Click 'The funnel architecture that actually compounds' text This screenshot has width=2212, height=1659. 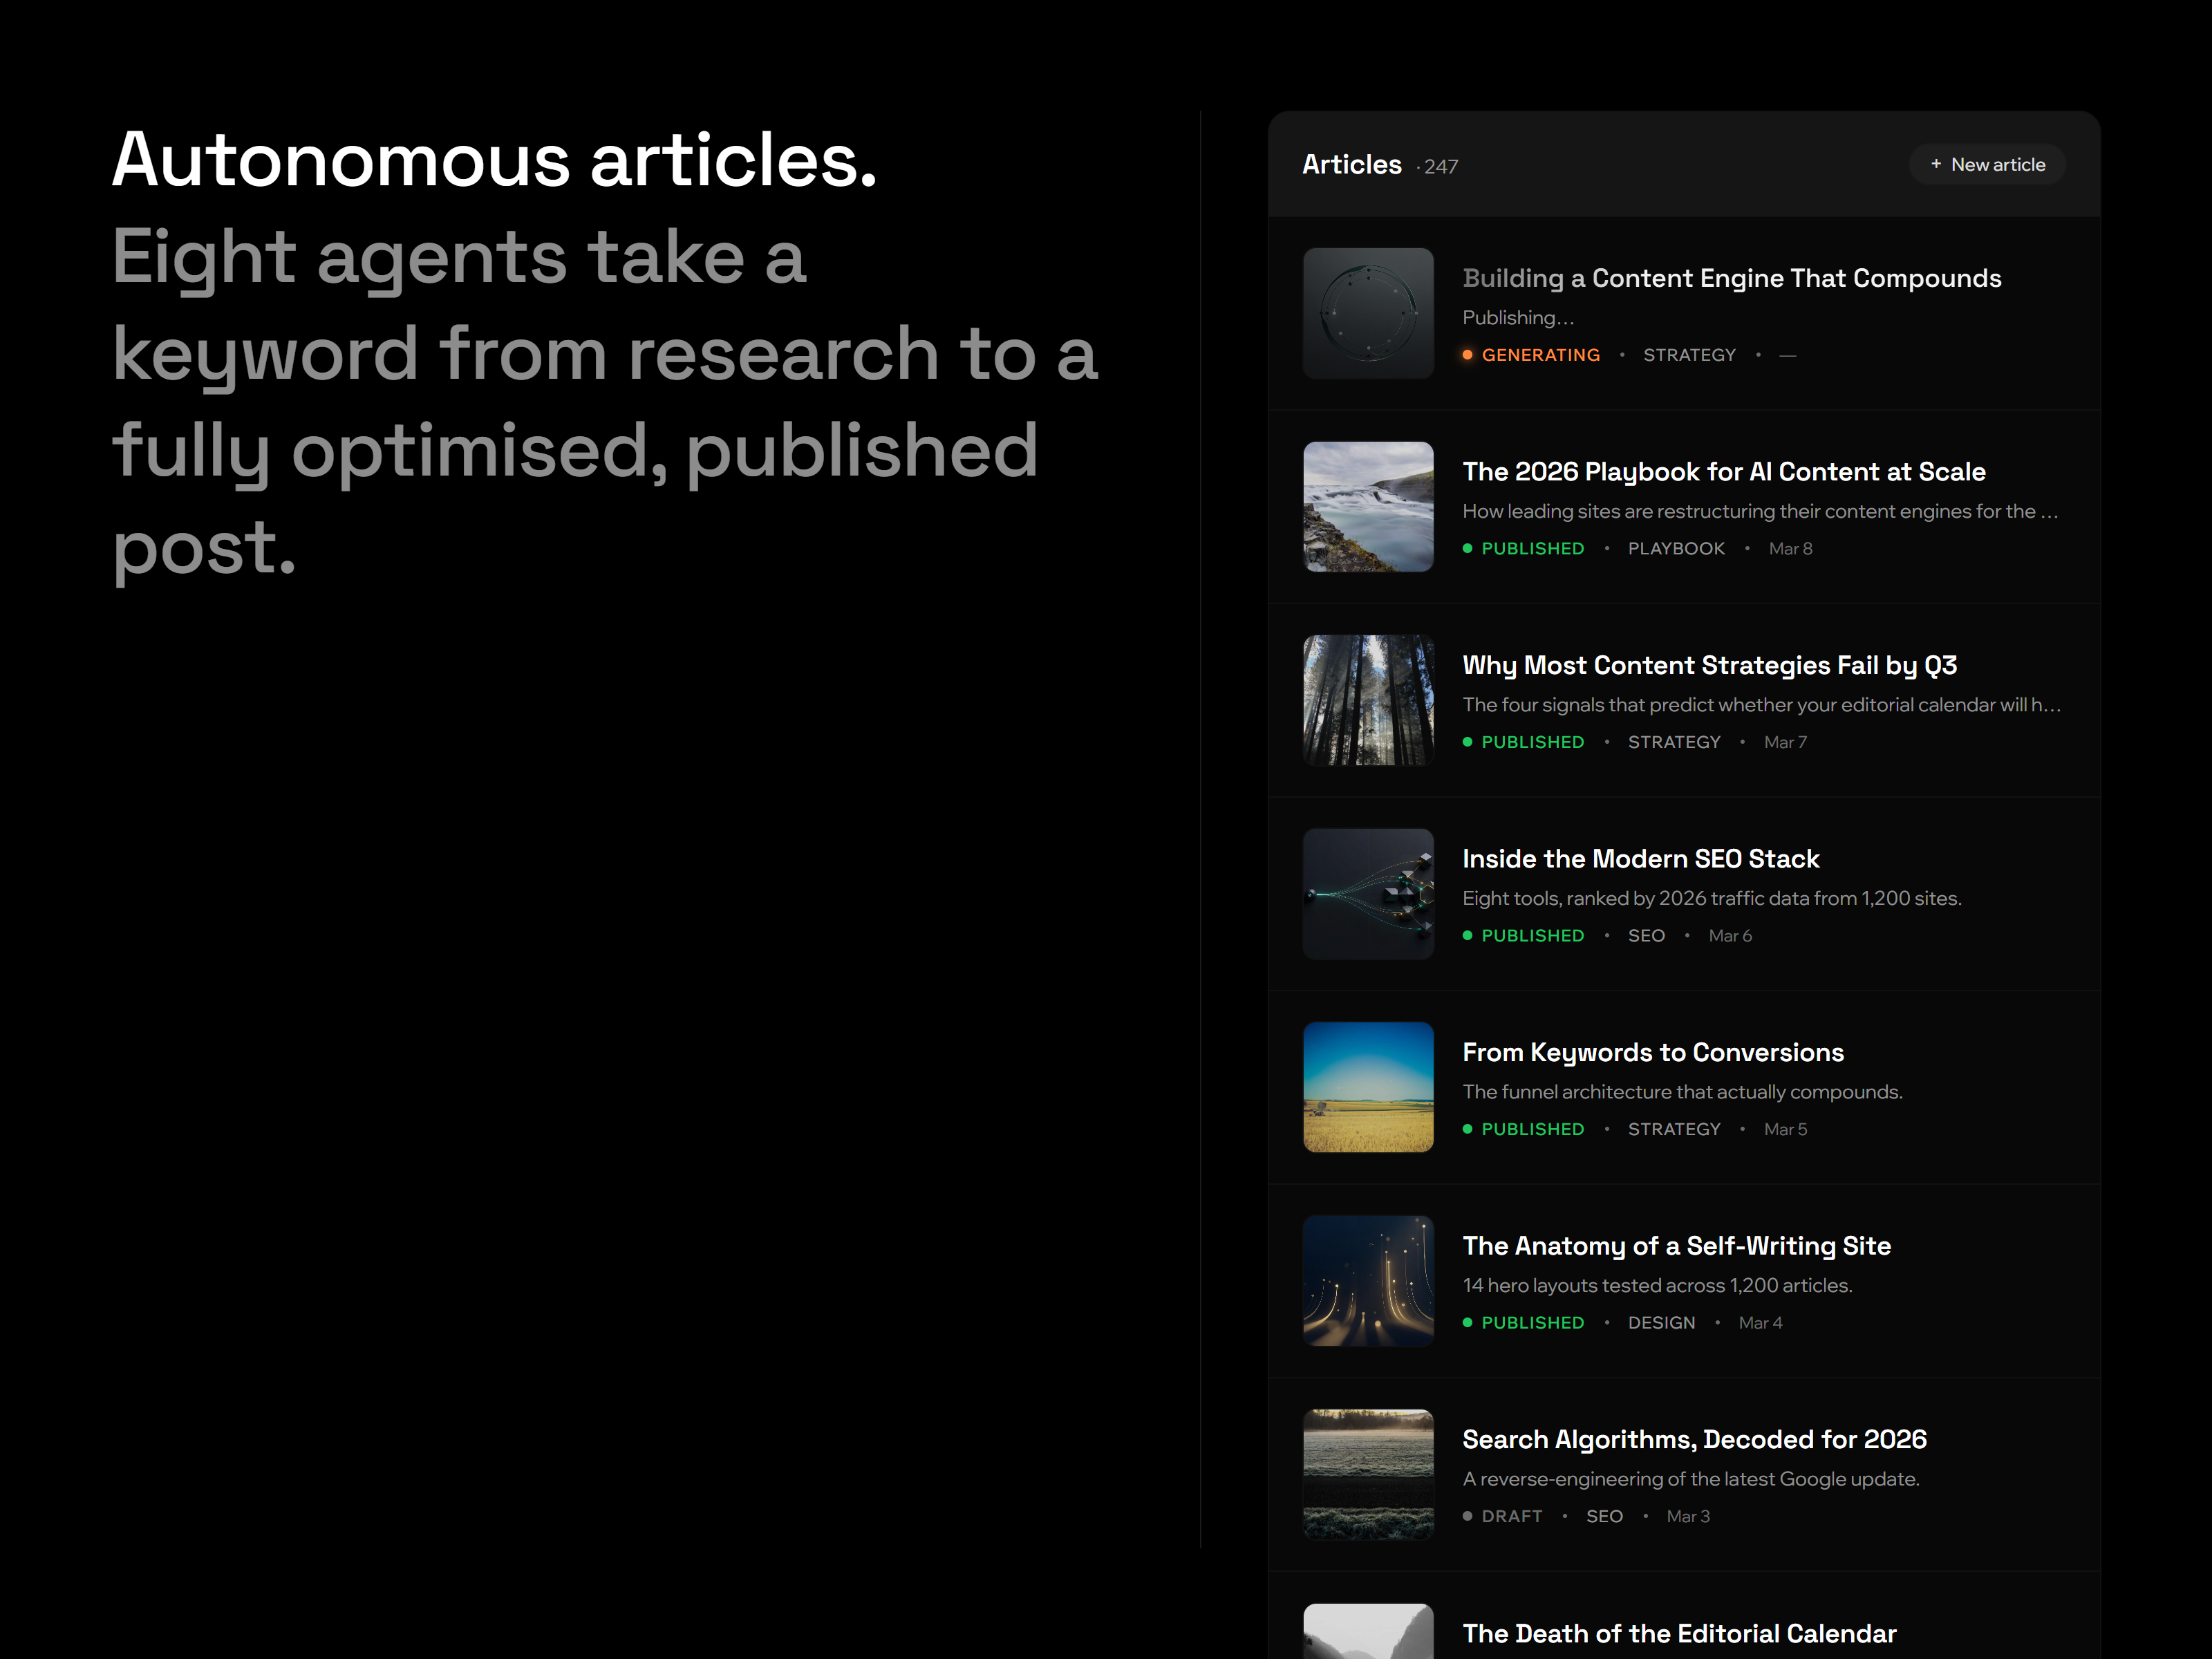point(1682,1092)
